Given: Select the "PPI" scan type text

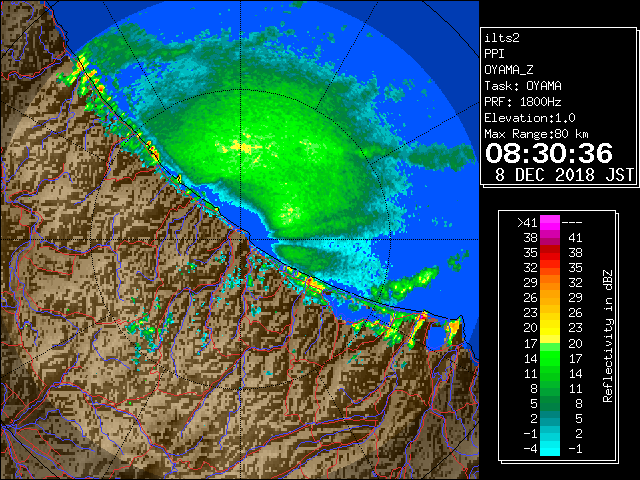Looking at the screenshot, I should [494, 54].
